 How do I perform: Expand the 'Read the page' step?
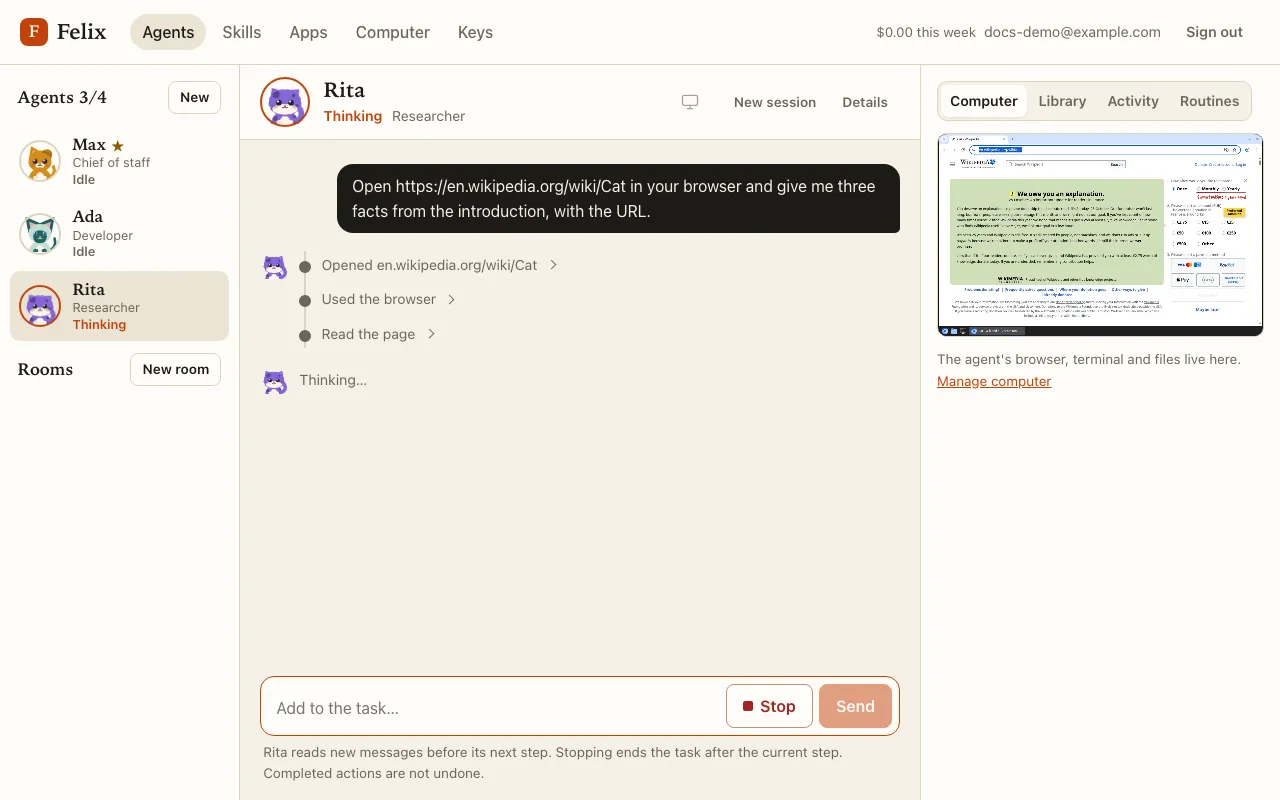[x=431, y=334]
